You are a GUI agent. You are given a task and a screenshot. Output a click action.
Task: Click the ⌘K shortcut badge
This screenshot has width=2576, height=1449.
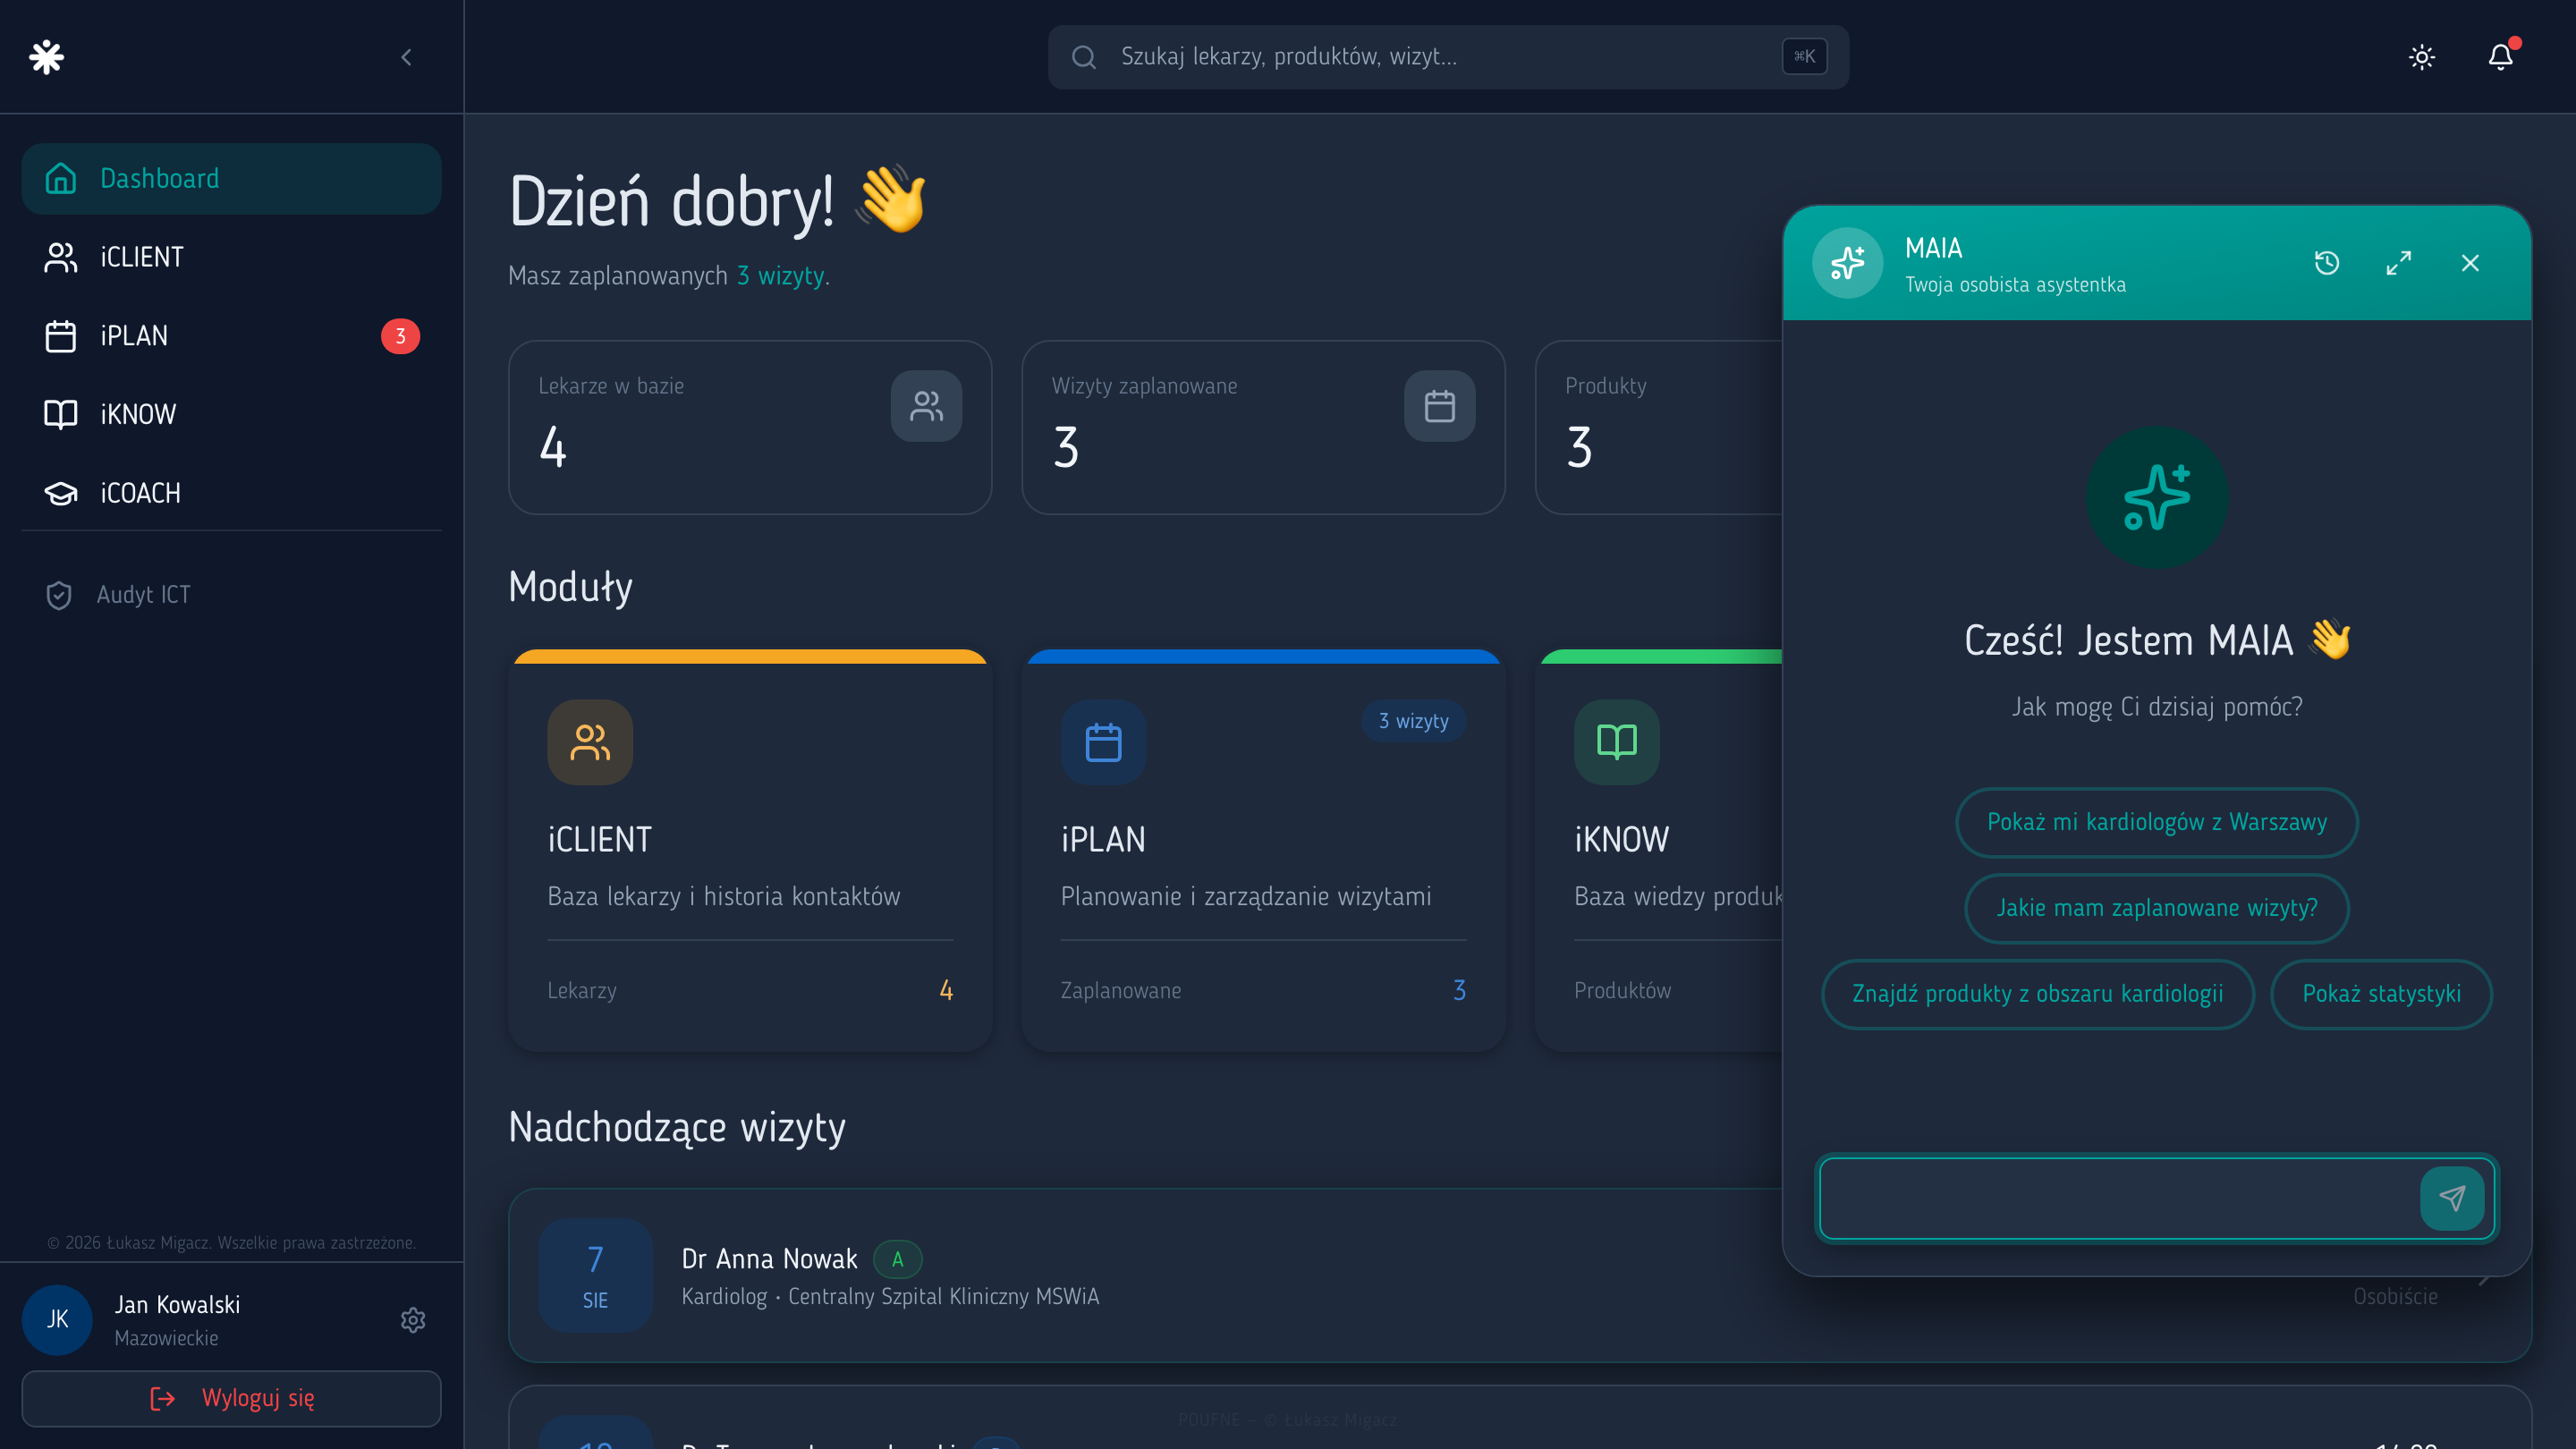(1804, 57)
